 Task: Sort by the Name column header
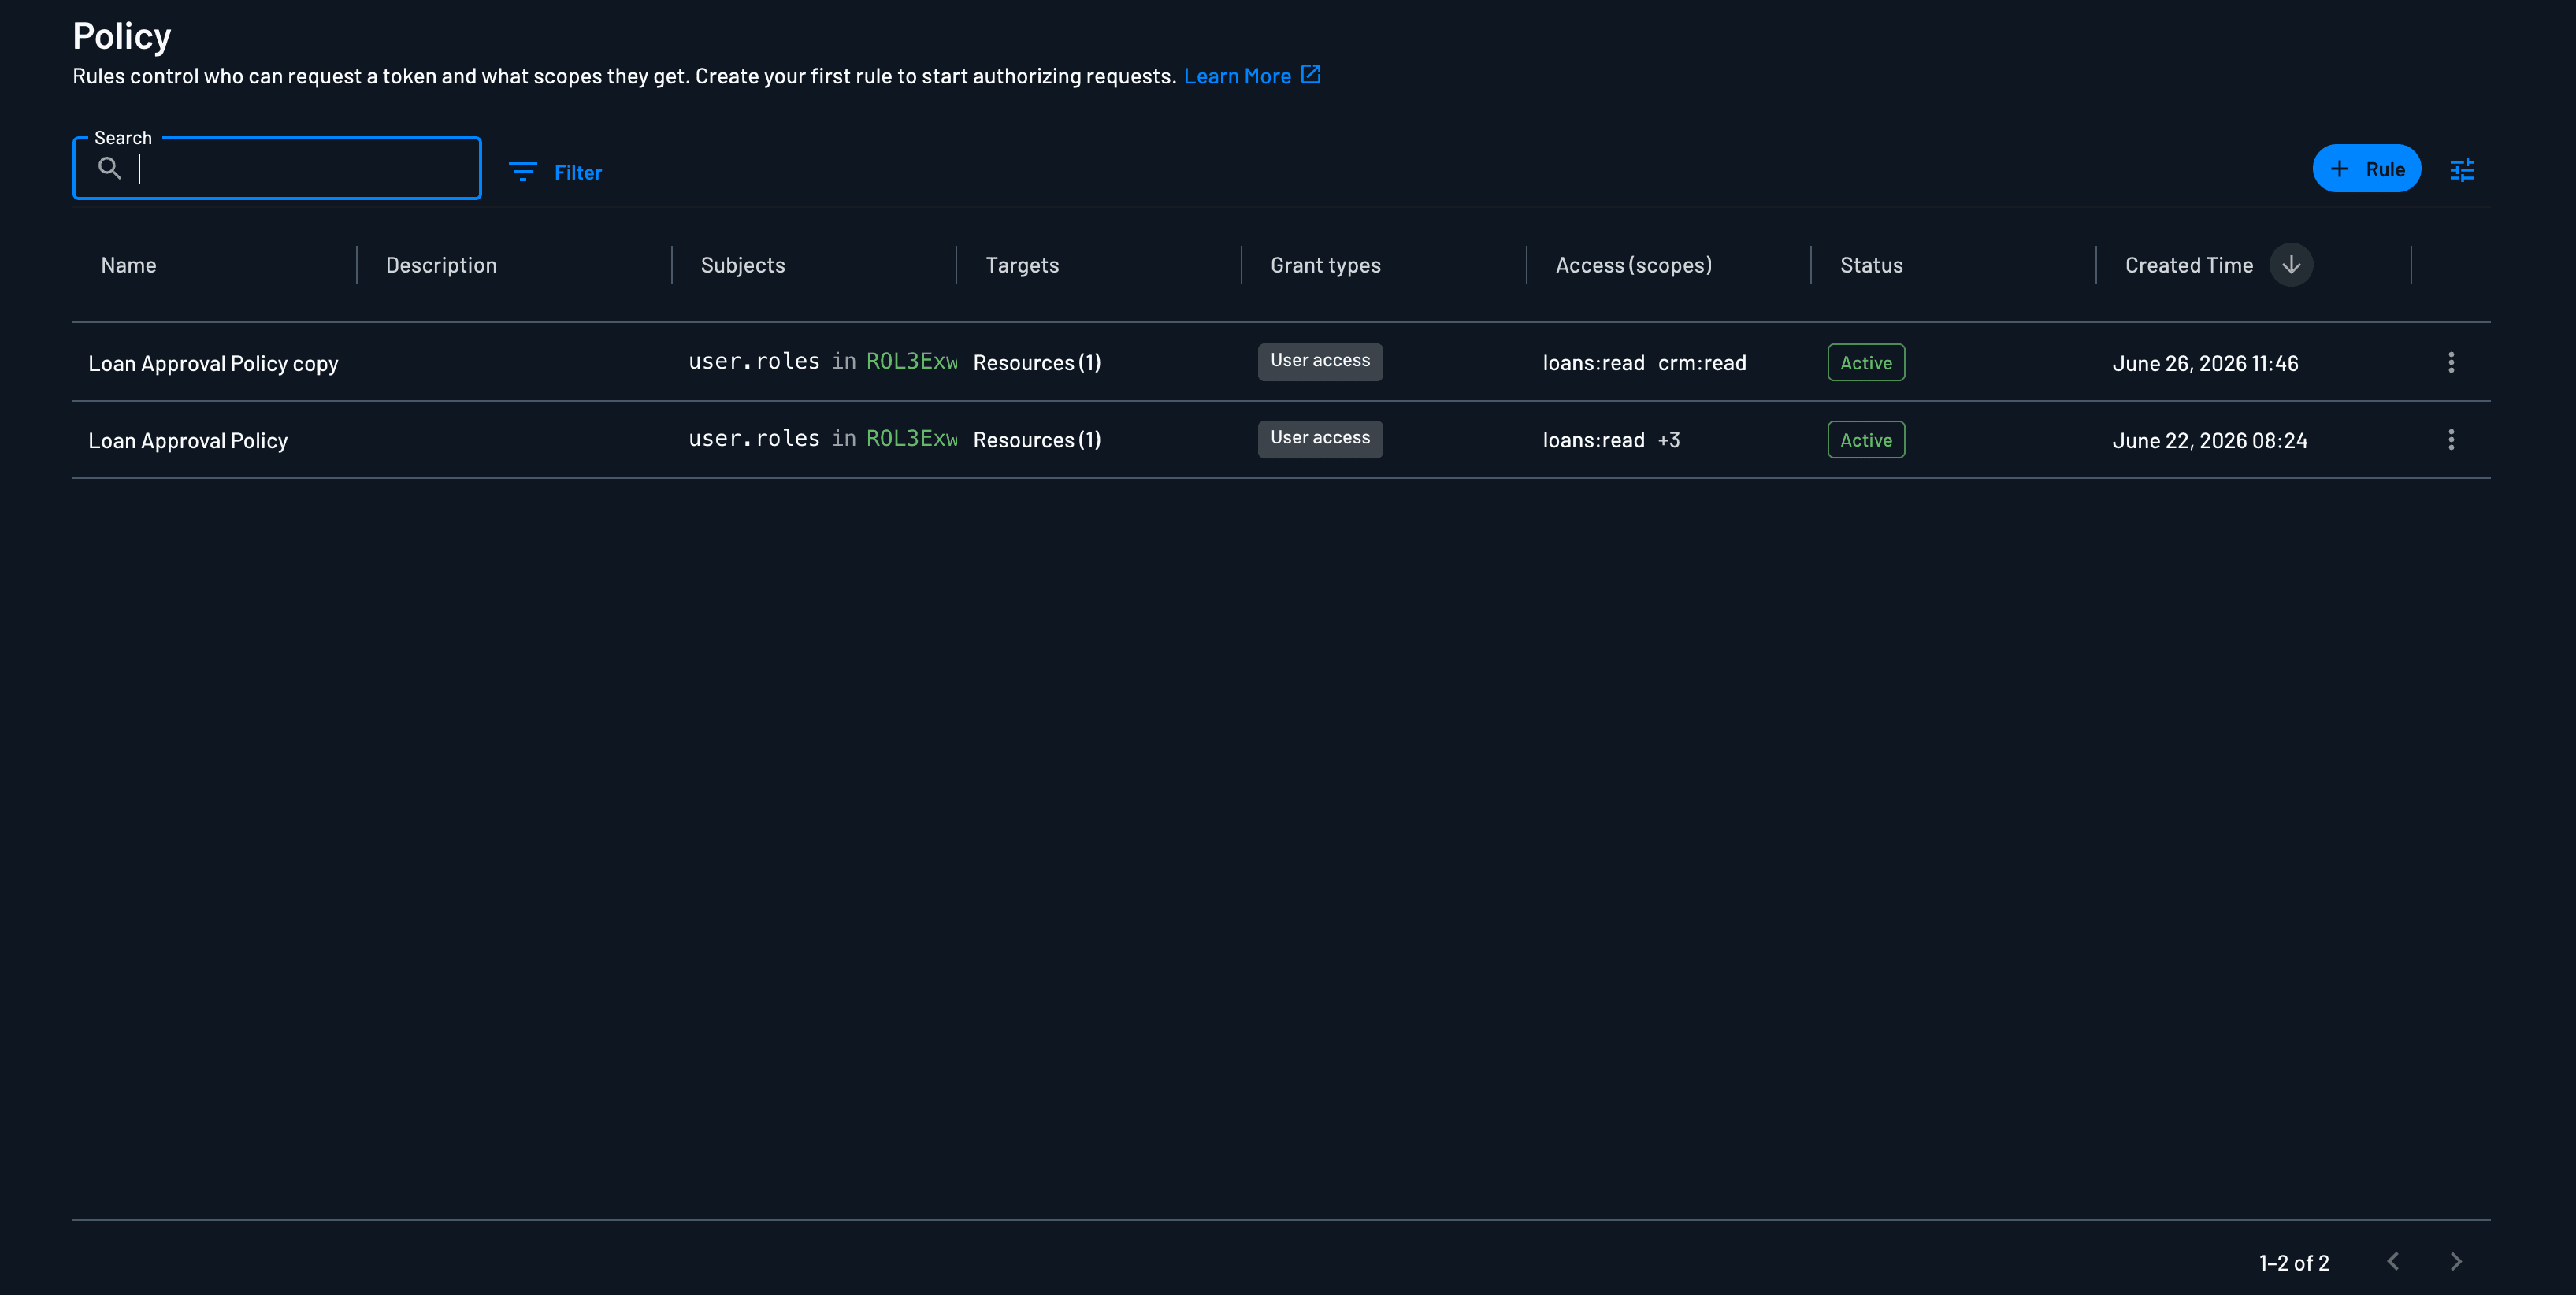[129, 265]
